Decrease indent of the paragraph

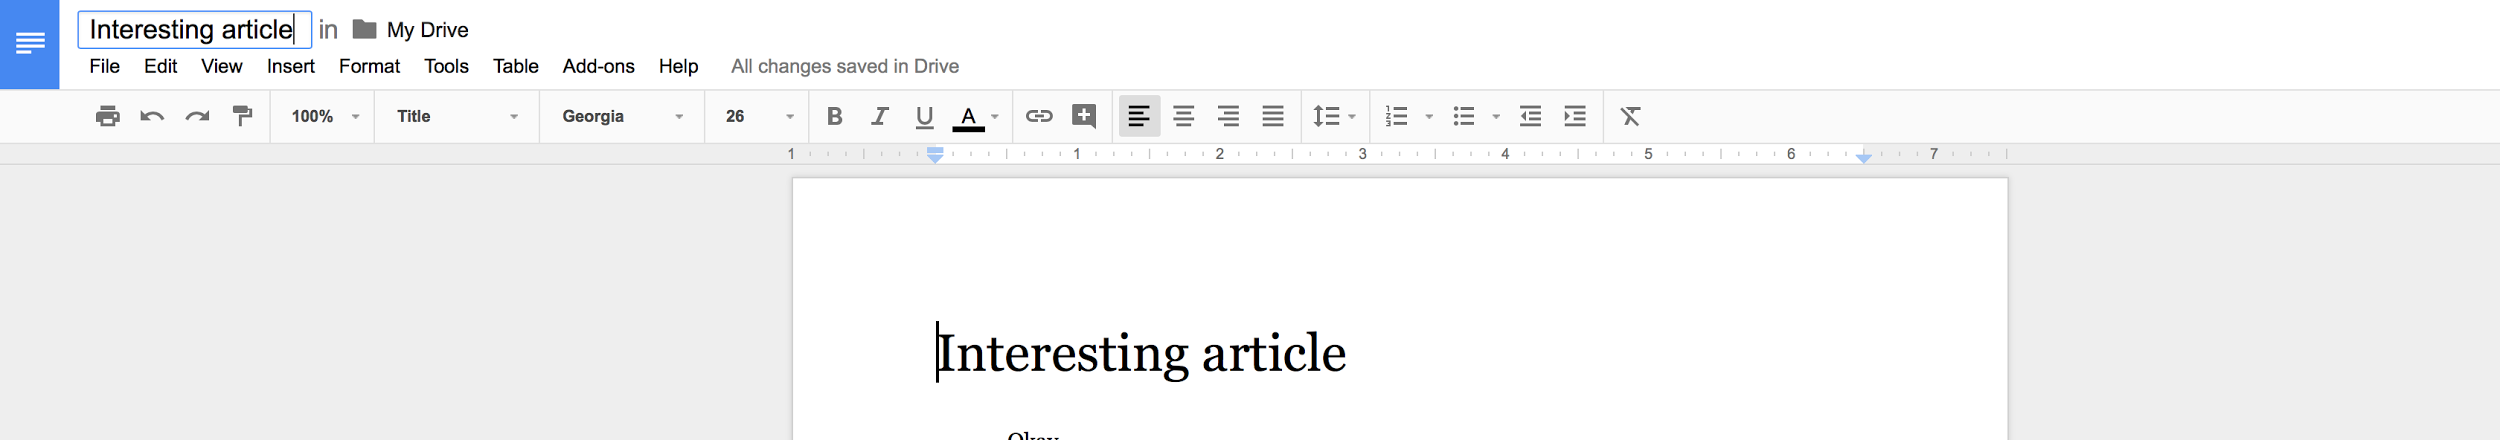pyautogui.click(x=1530, y=116)
